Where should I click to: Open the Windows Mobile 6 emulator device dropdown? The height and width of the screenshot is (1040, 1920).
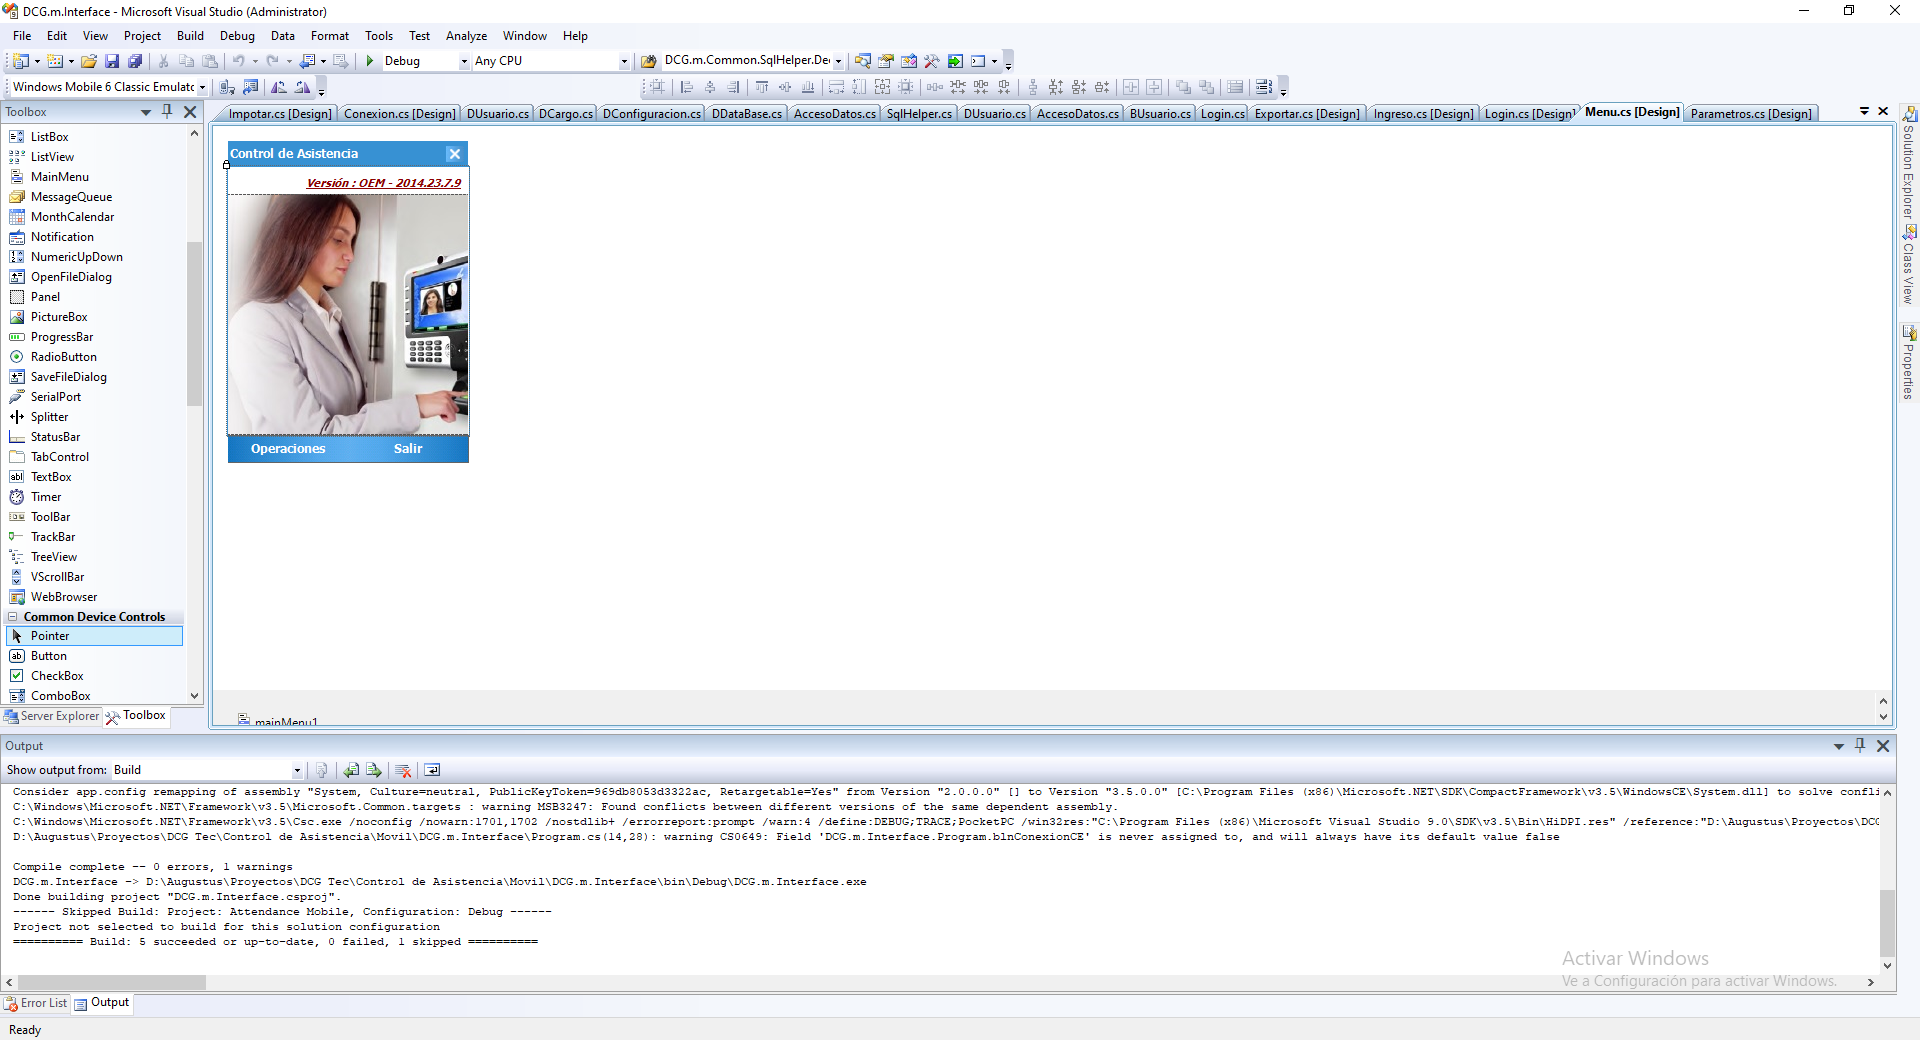pyautogui.click(x=202, y=87)
